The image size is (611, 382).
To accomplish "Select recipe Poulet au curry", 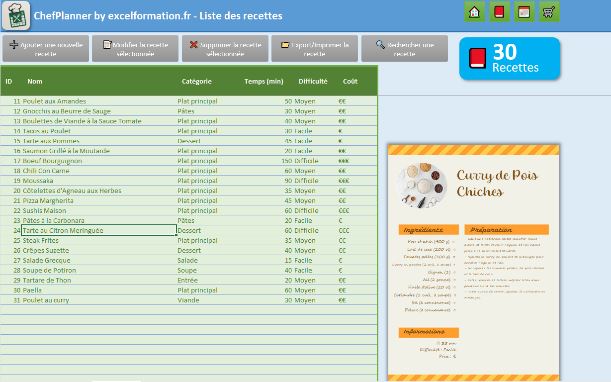I will tap(46, 301).
